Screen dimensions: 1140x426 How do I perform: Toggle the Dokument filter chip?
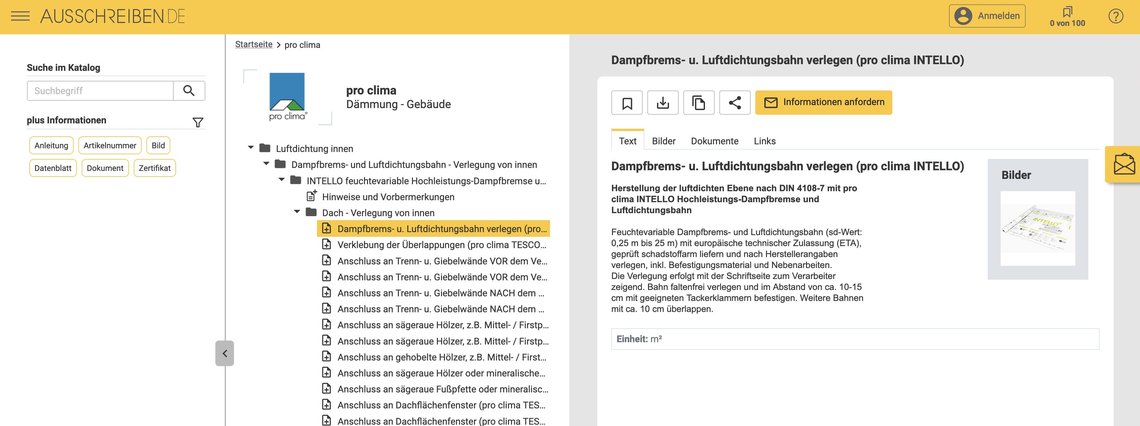[105, 168]
